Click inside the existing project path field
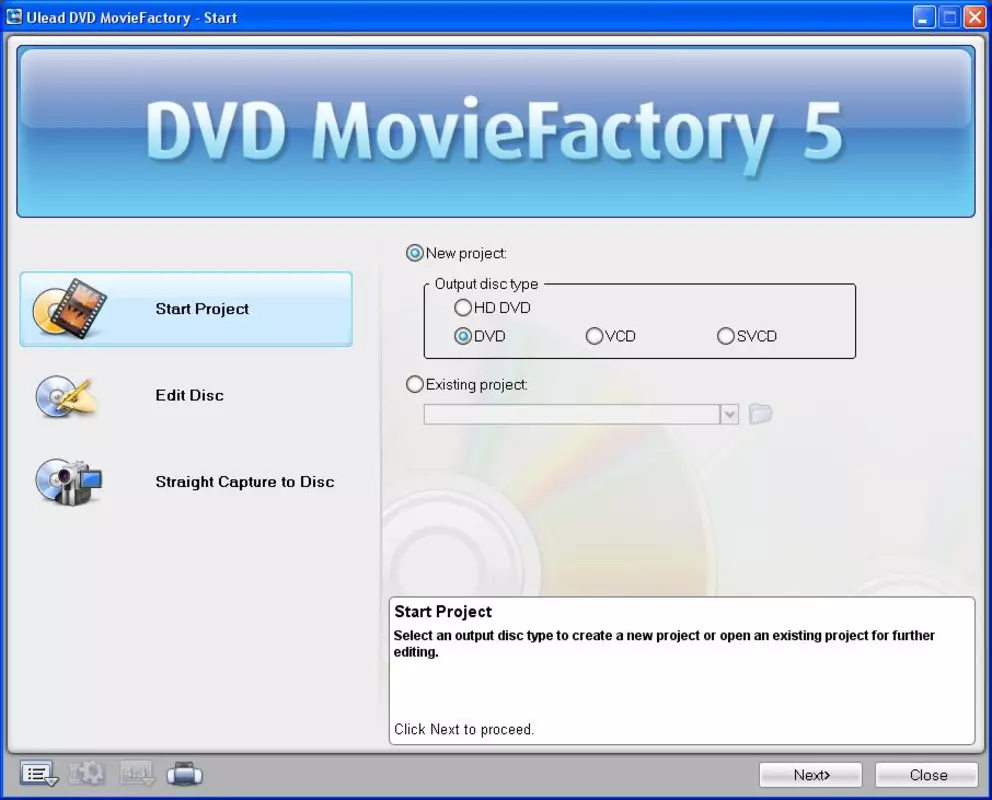This screenshot has width=992, height=800. [571, 415]
